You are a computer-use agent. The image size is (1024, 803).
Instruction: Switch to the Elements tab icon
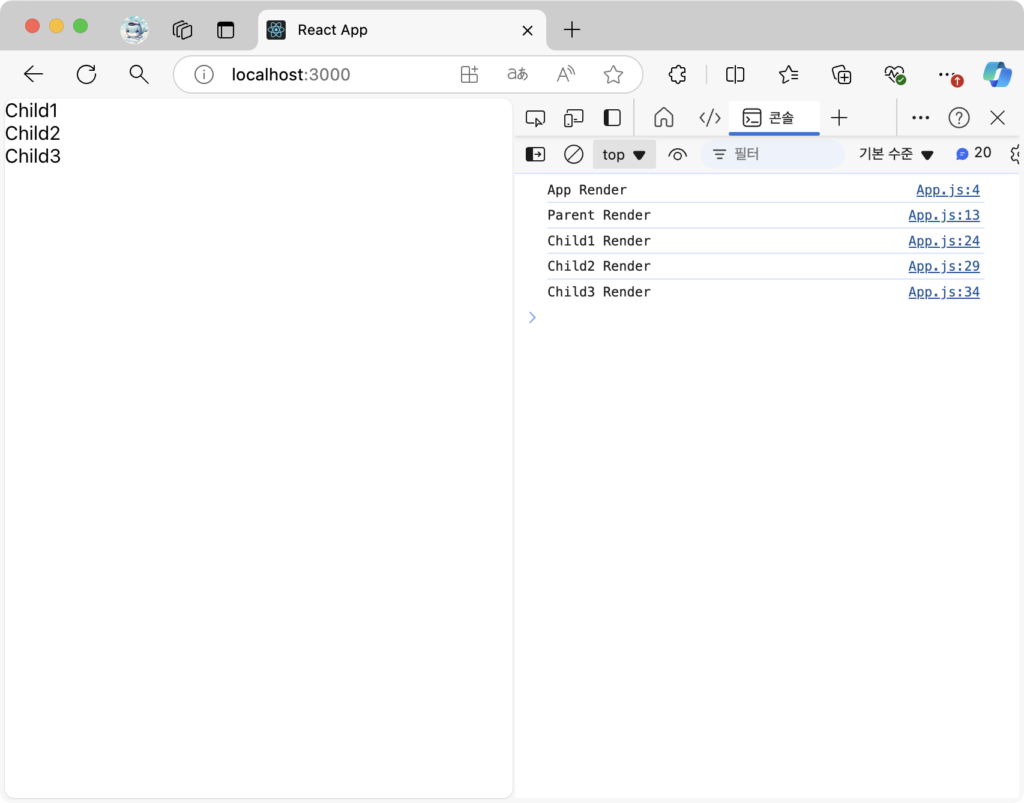[710, 118]
